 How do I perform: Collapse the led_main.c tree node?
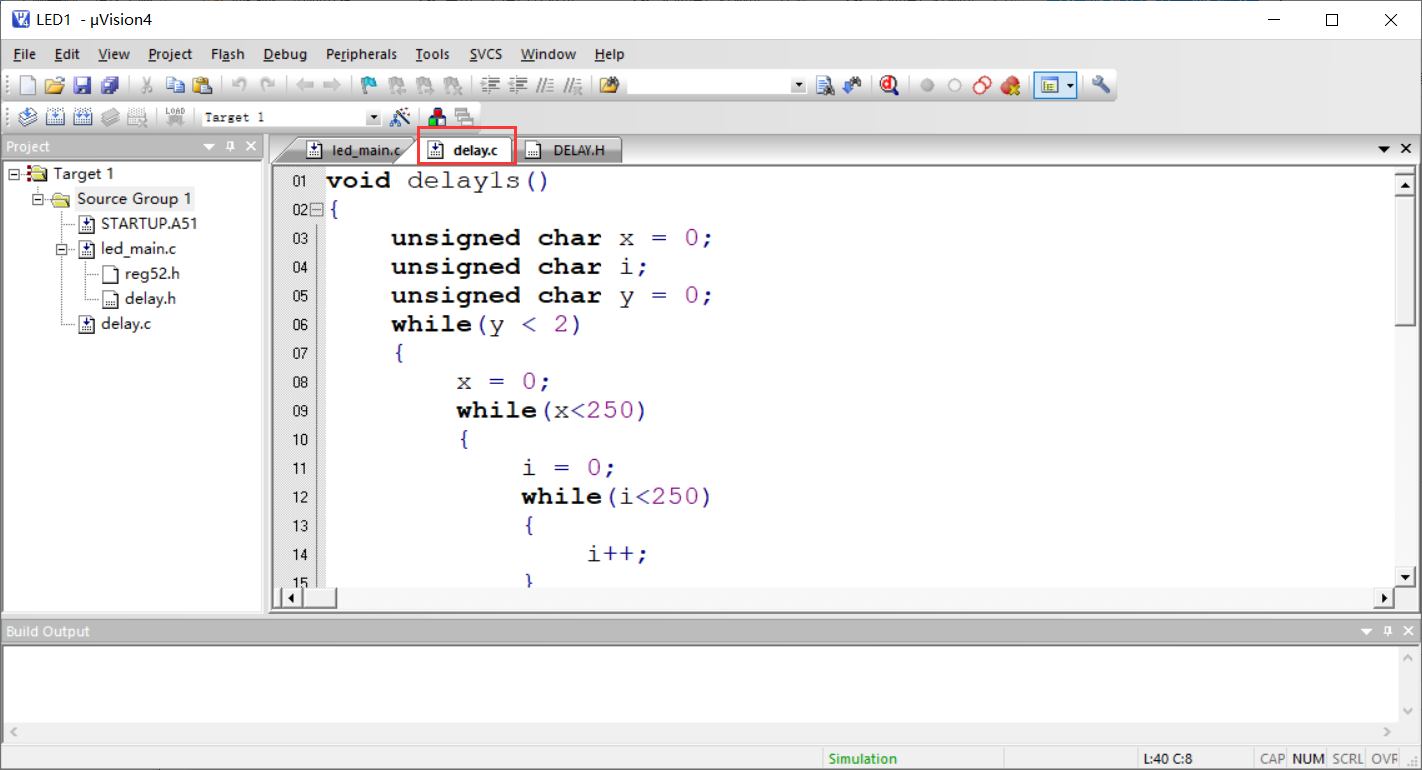pos(62,249)
